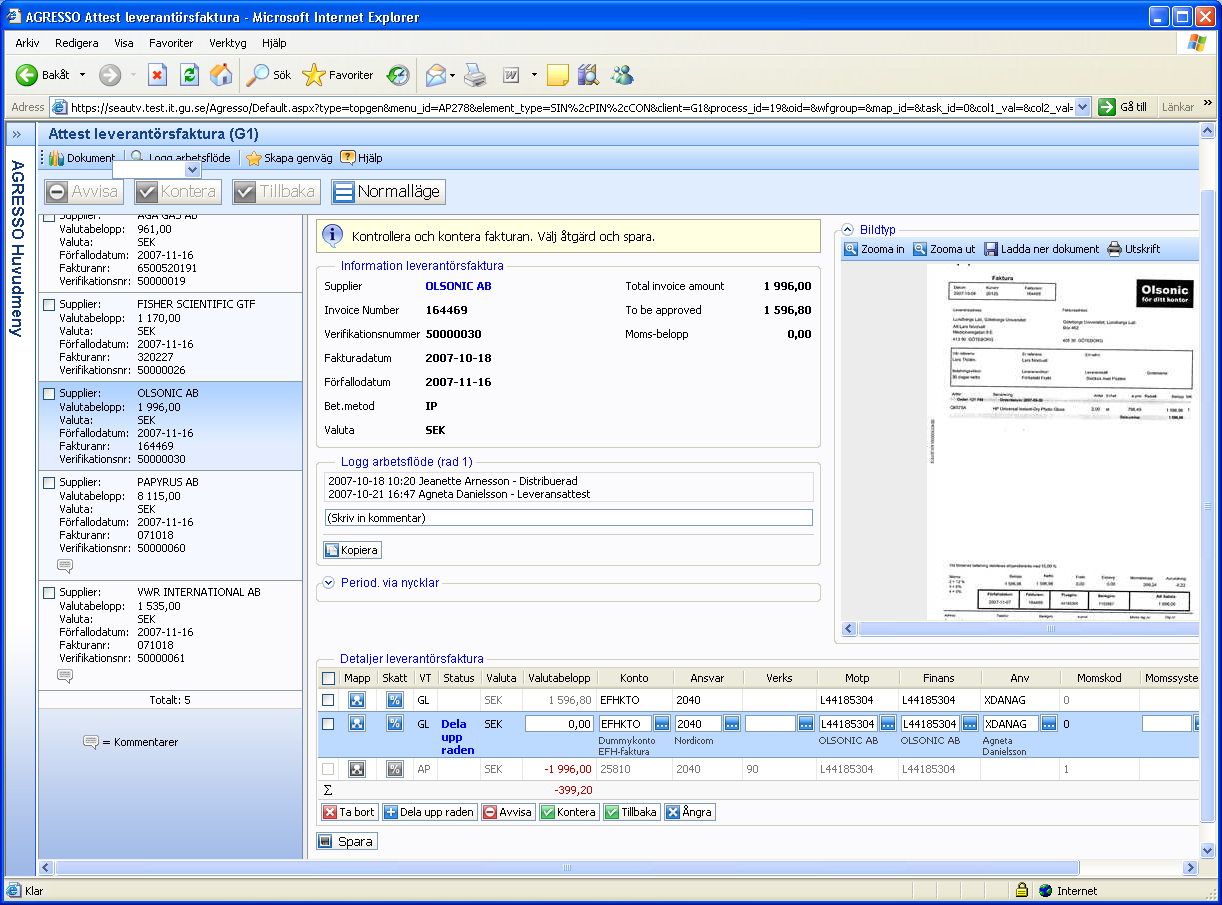Click the Mapp icon in the 0,00 row
1222x905 pixels.
[356, 724]
